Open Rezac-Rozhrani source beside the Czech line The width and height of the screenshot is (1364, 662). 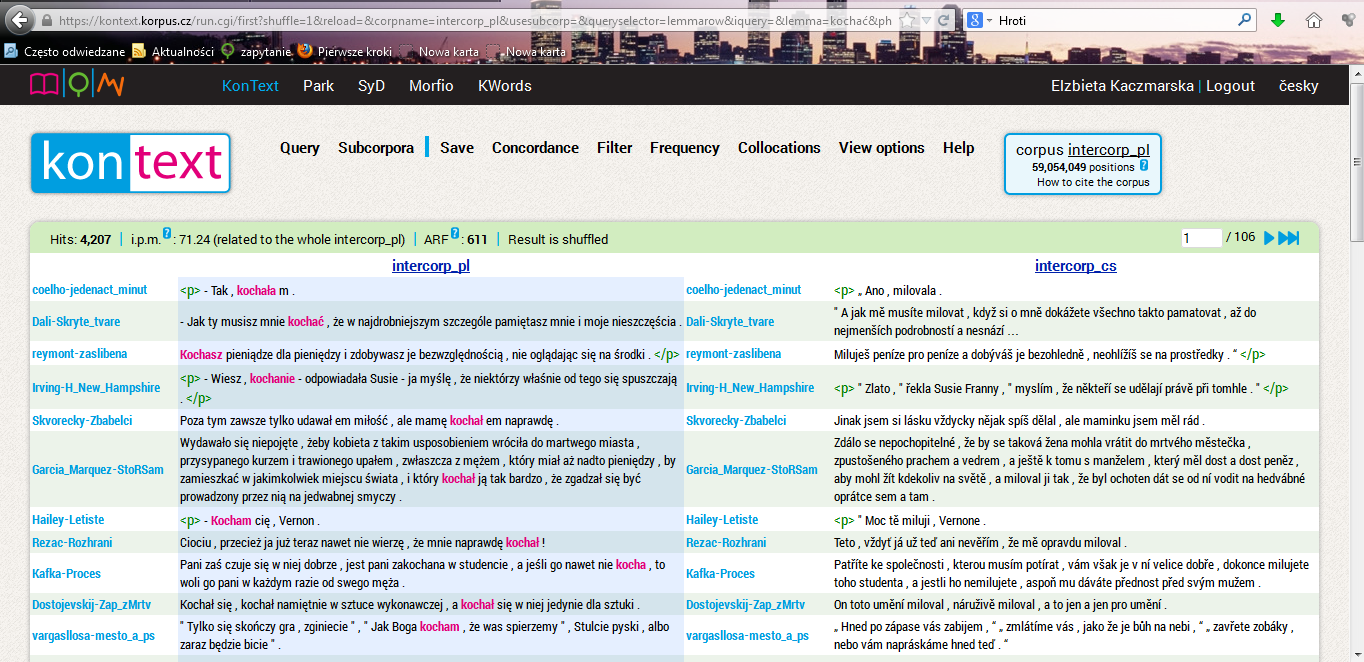tap(726, 543)
